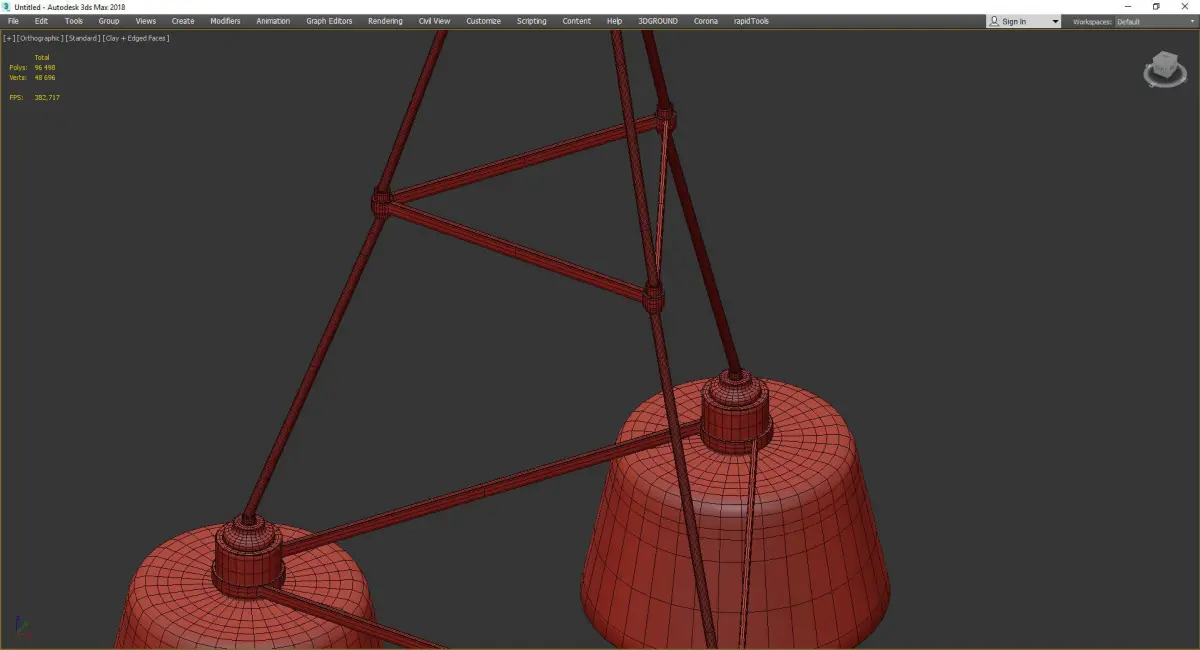The width and height of the screenshot is (1200, 650).
Task: Open the Tools menu
Action: point(74,21)
